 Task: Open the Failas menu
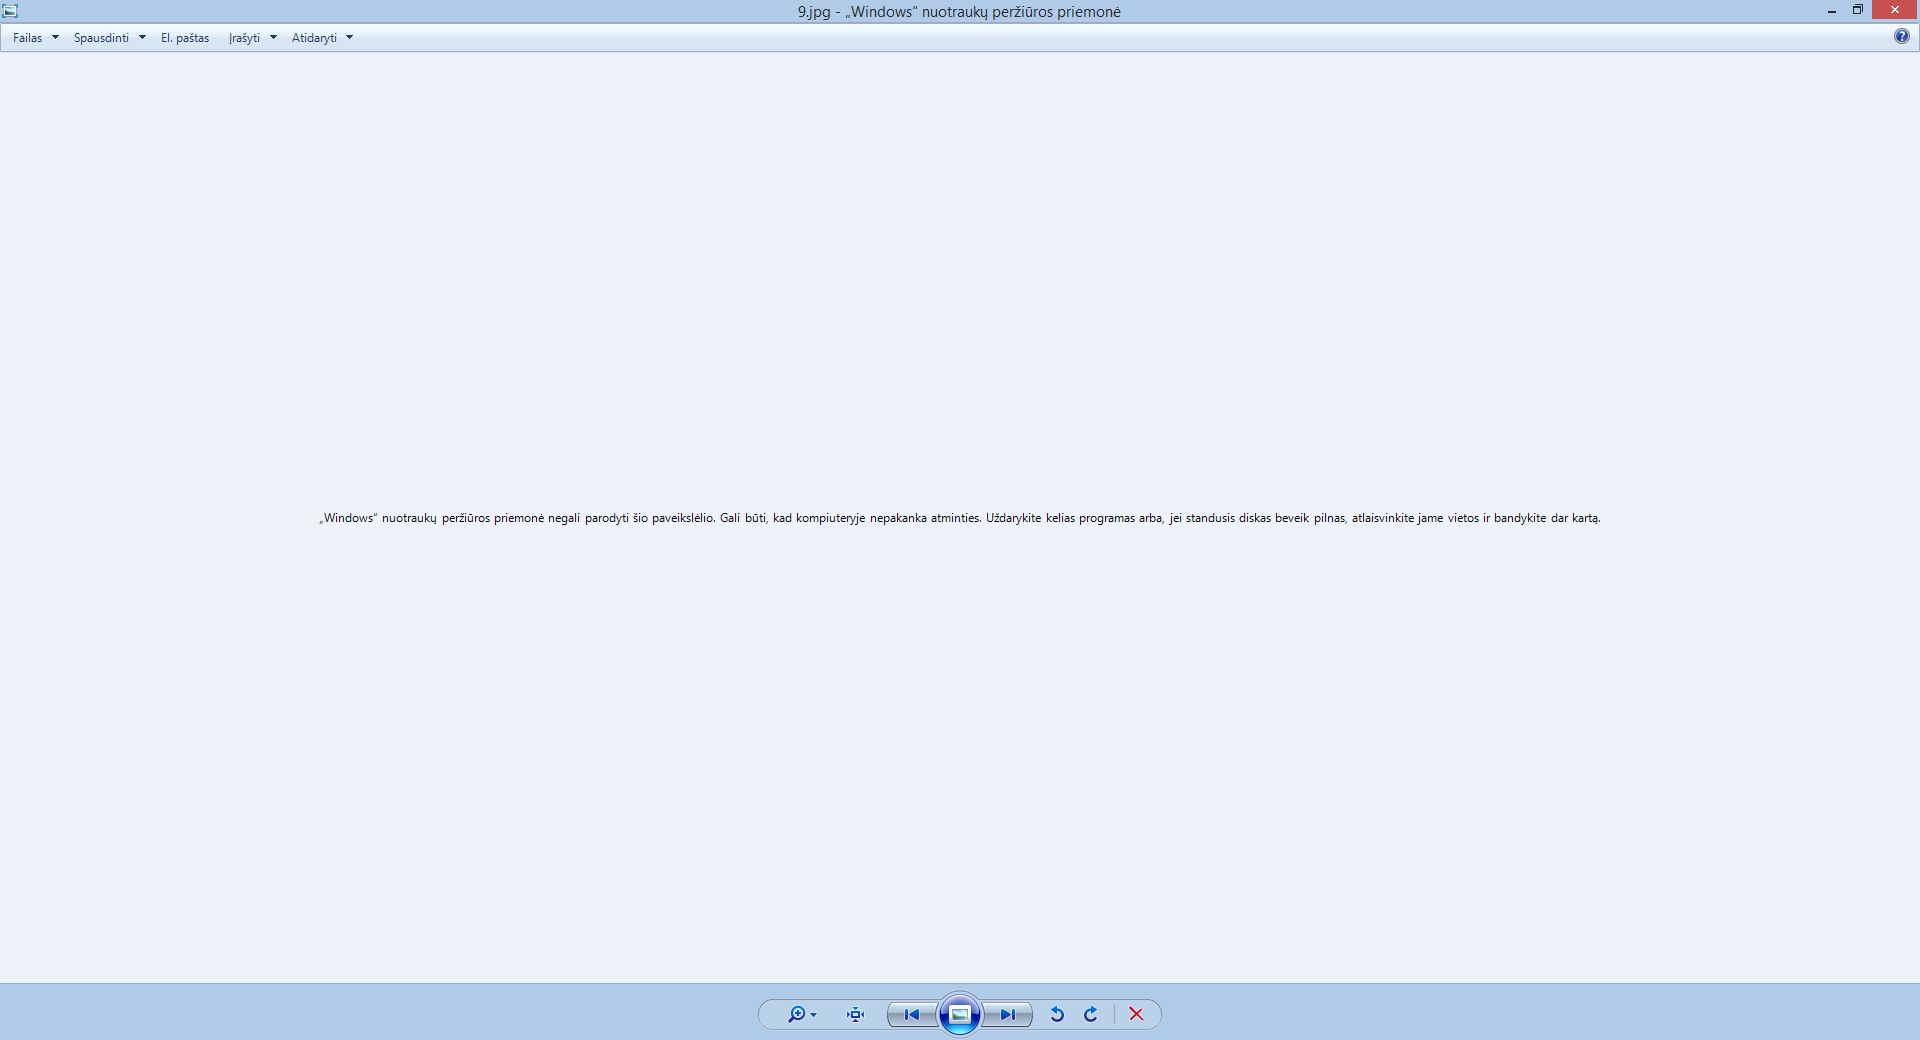(x=28, y=38)
